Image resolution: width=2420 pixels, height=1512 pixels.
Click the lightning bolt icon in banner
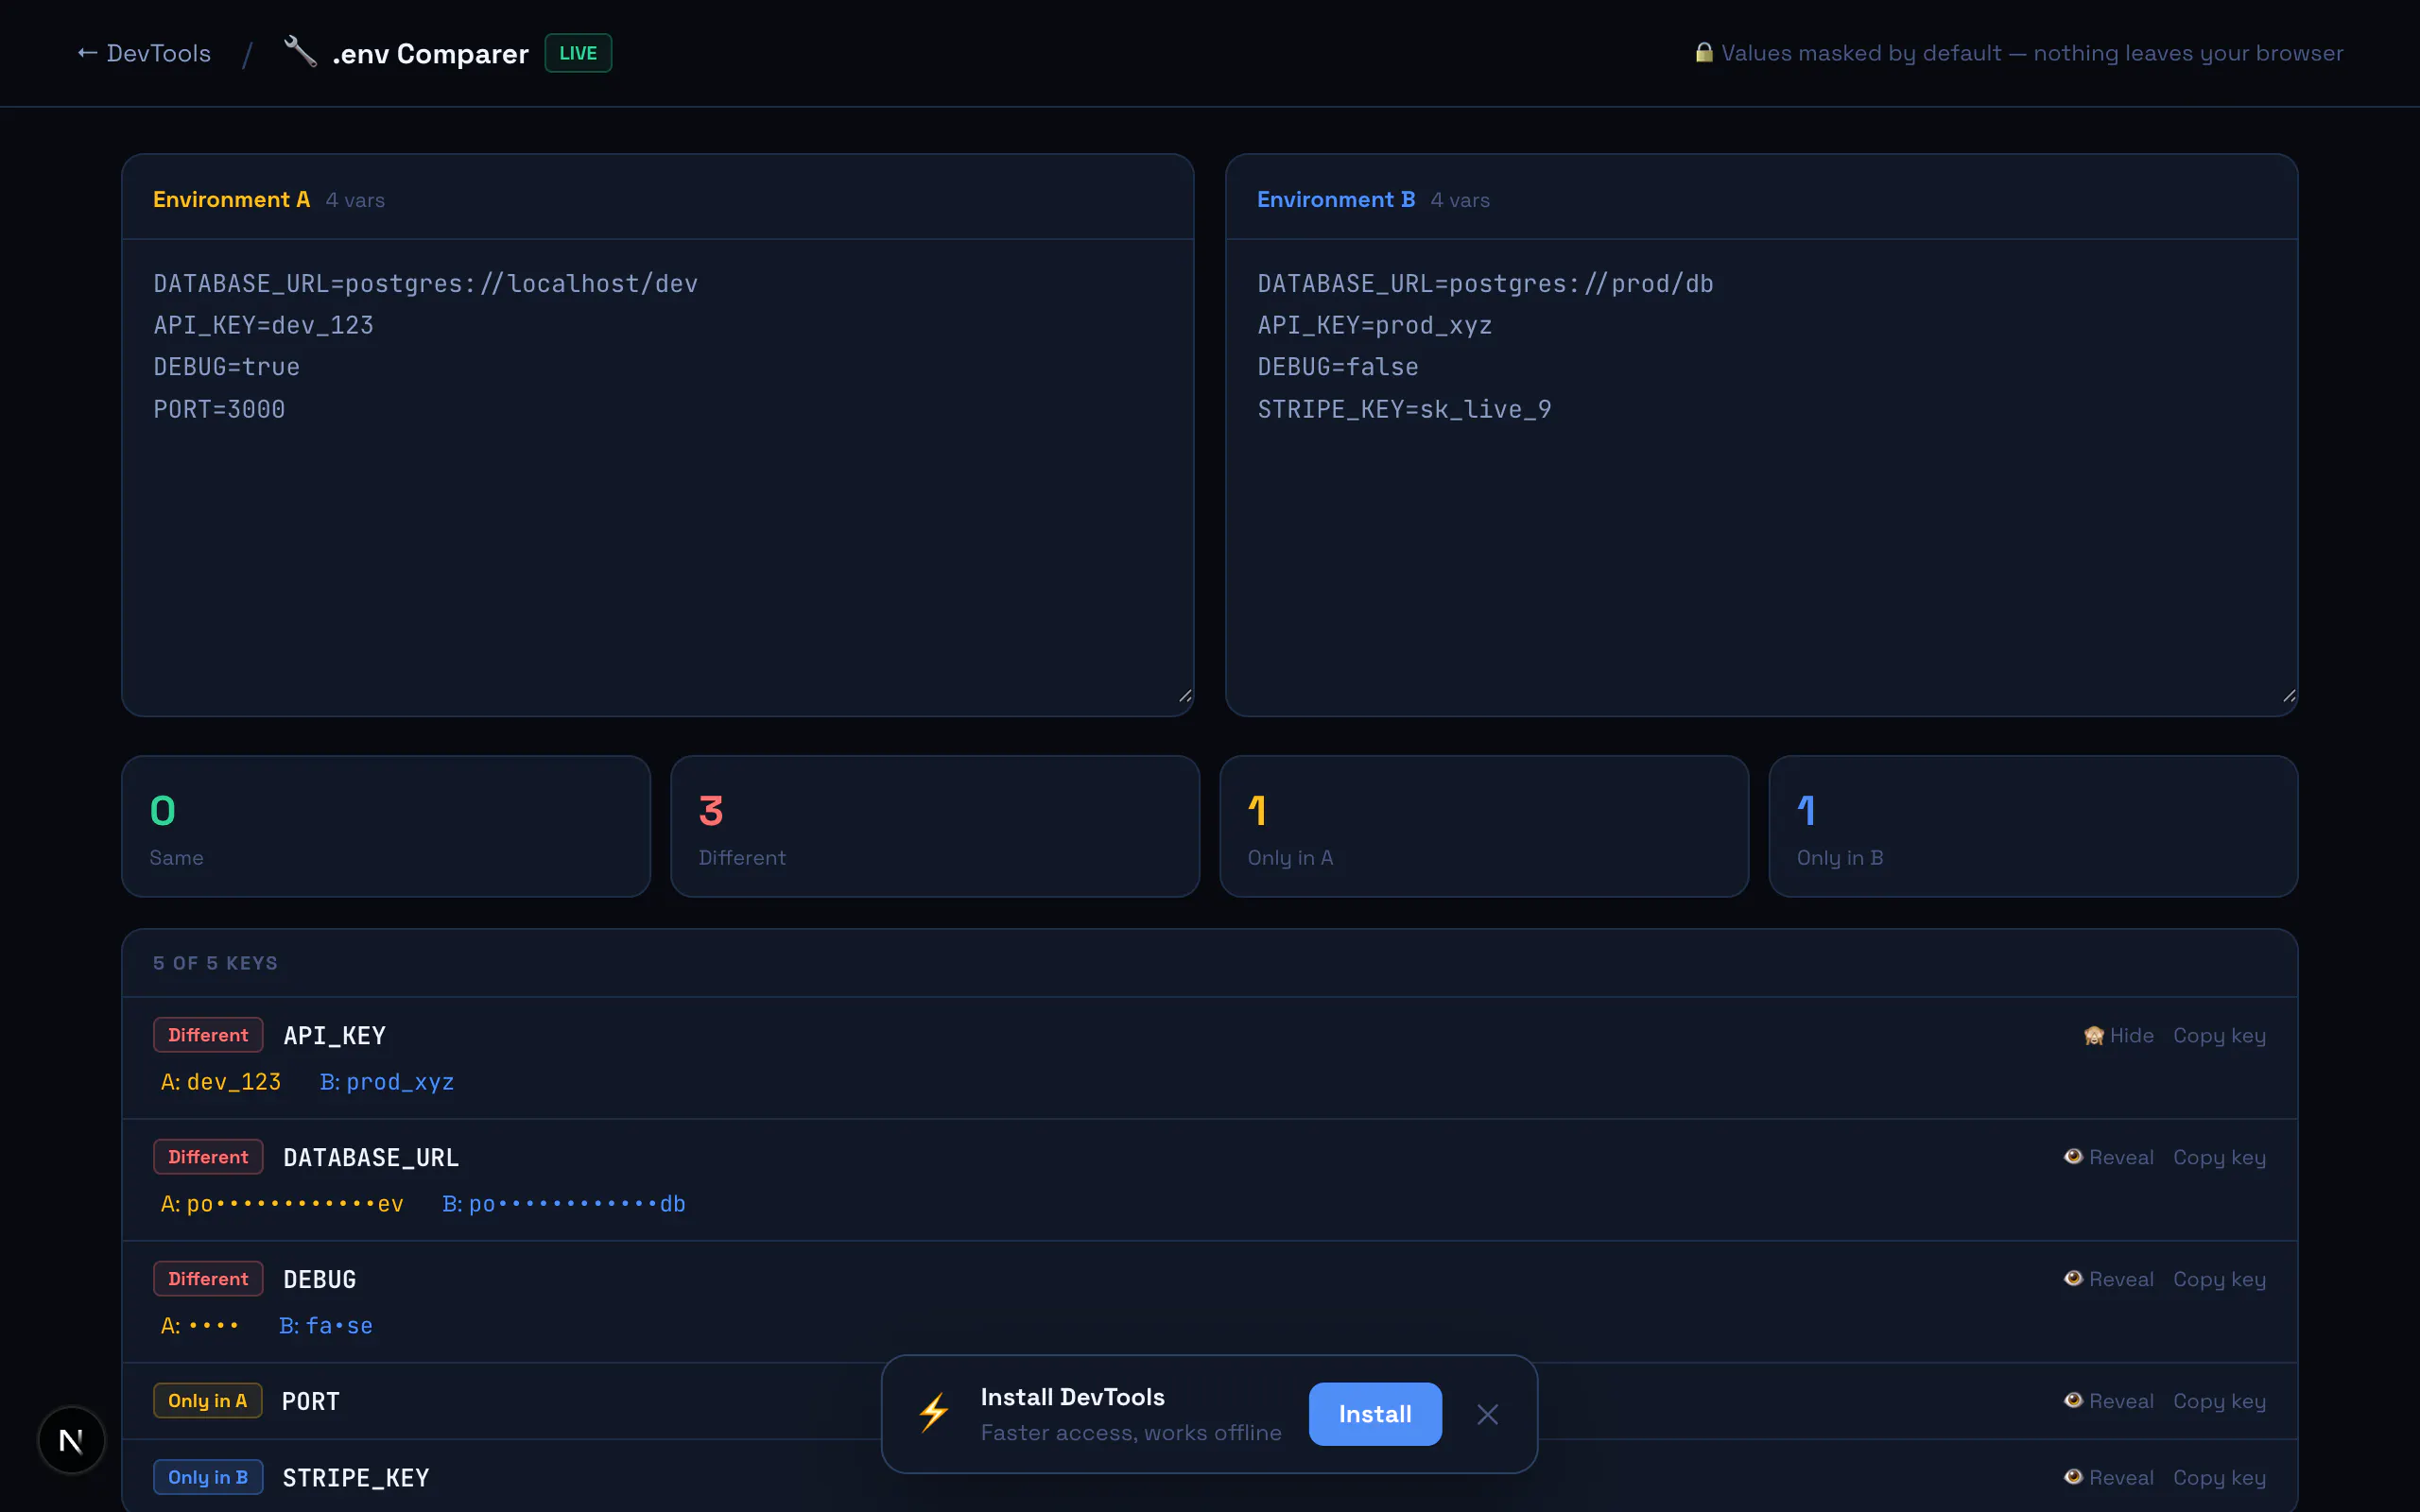(x=934, y=1413)
